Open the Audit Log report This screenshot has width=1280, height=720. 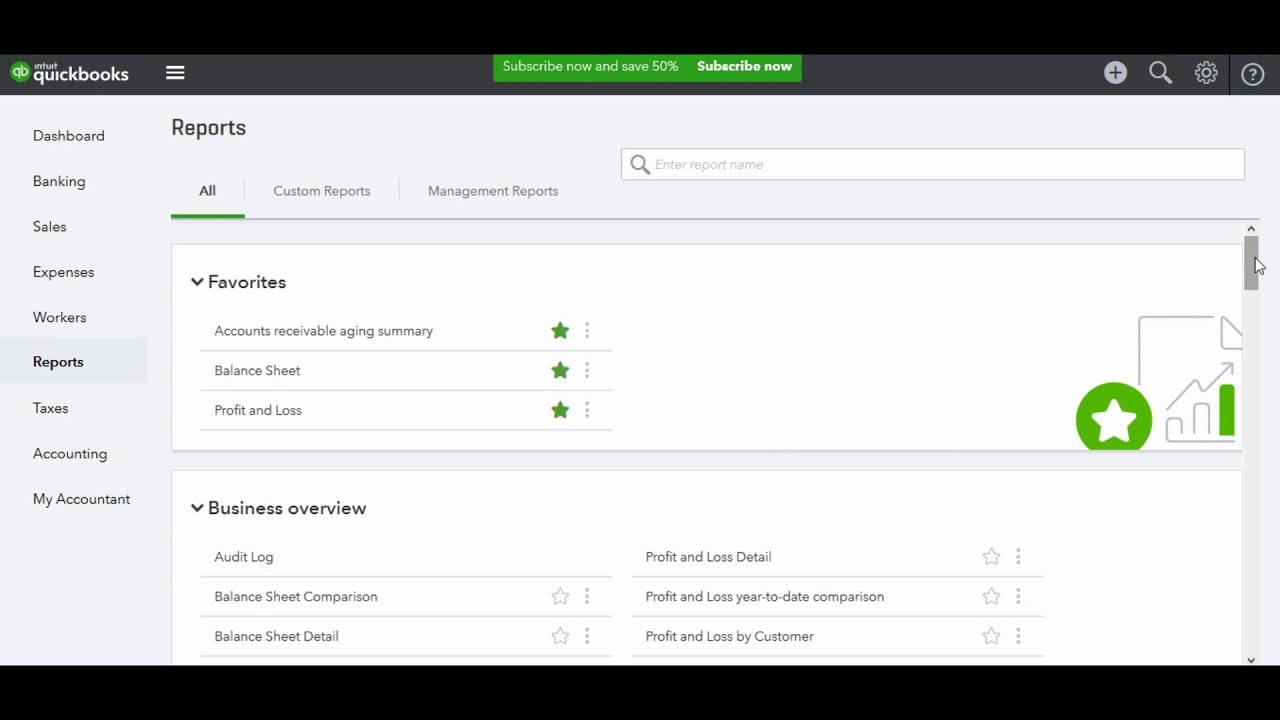click(x=243, y=557)
